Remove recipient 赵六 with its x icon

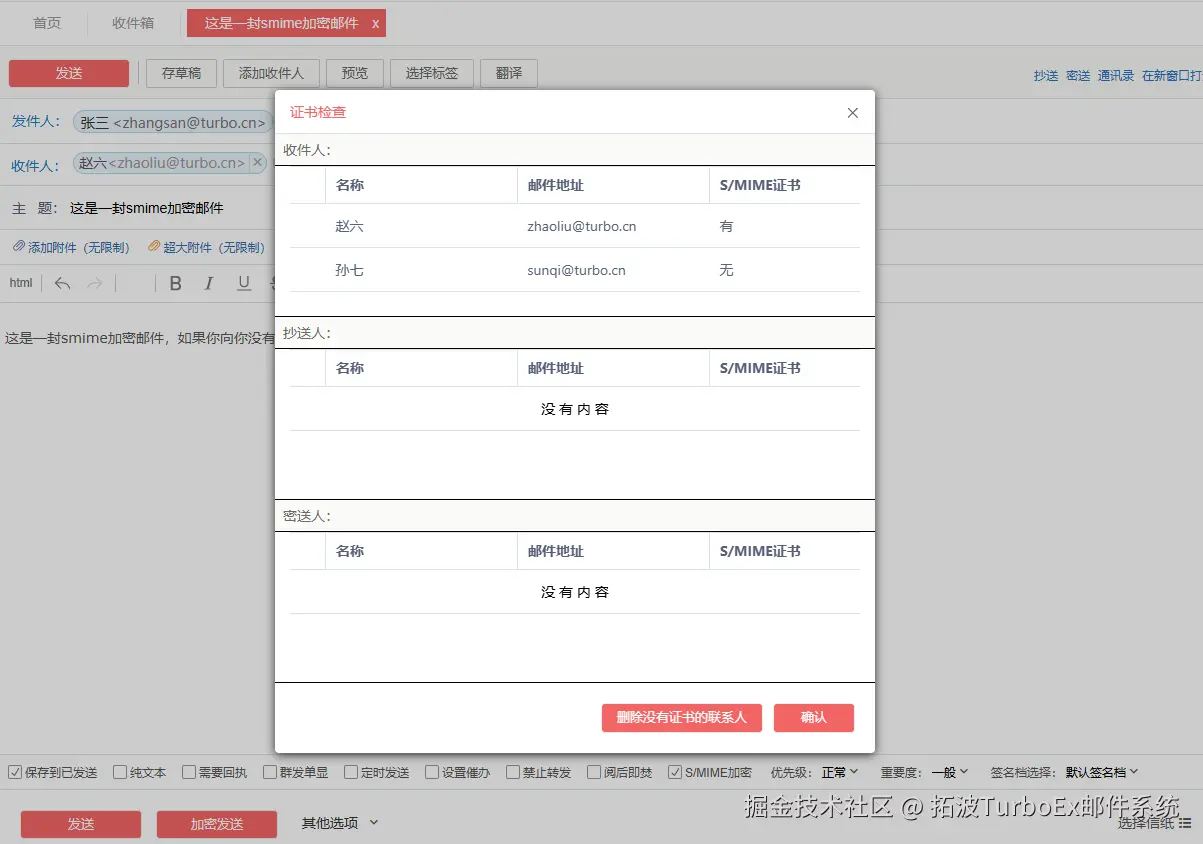click(257, 162)
